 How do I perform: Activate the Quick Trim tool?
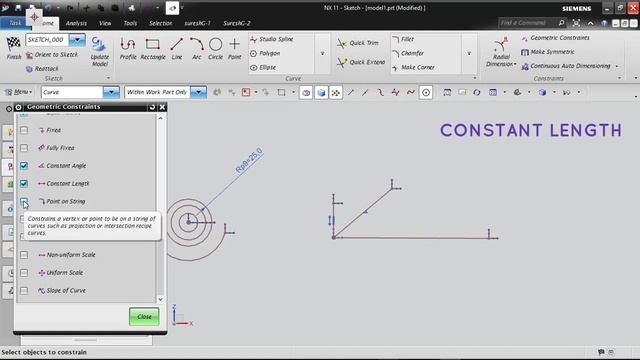(x=358, y=43)
